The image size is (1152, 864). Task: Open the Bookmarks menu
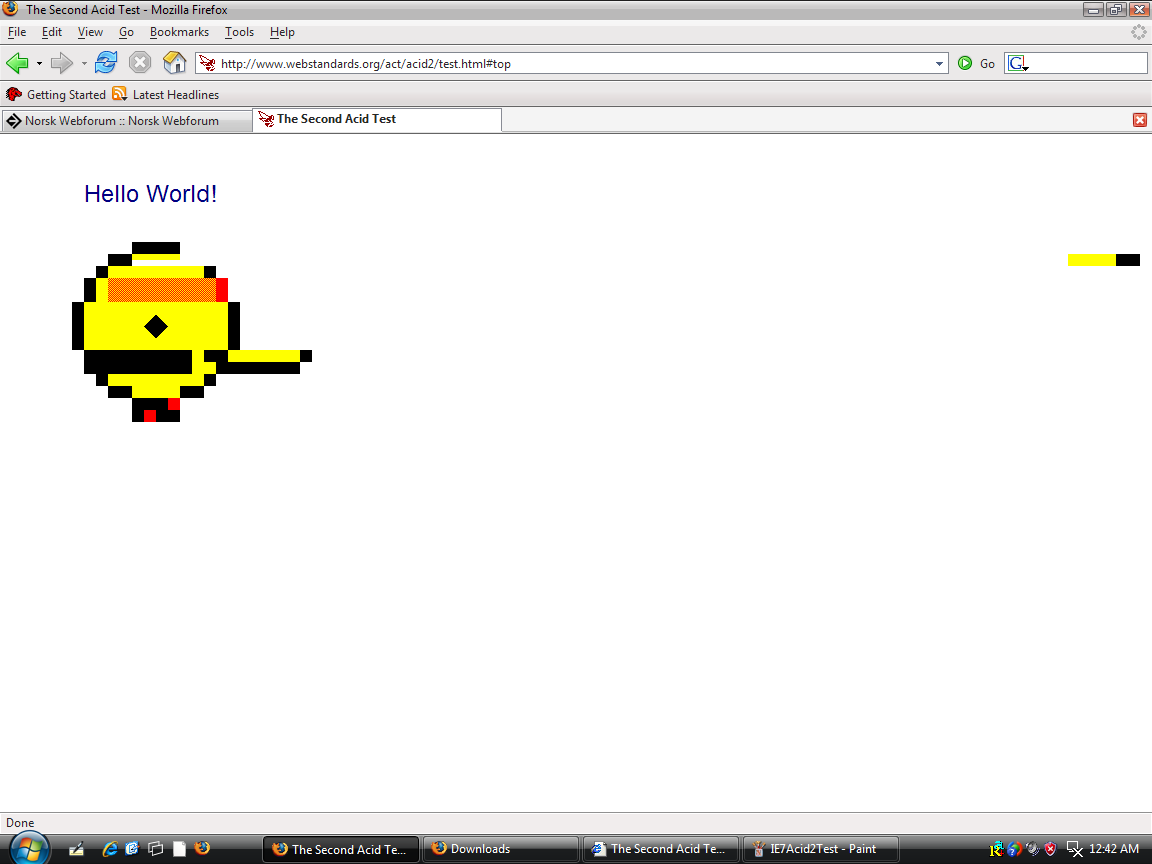tap(179, 32)
